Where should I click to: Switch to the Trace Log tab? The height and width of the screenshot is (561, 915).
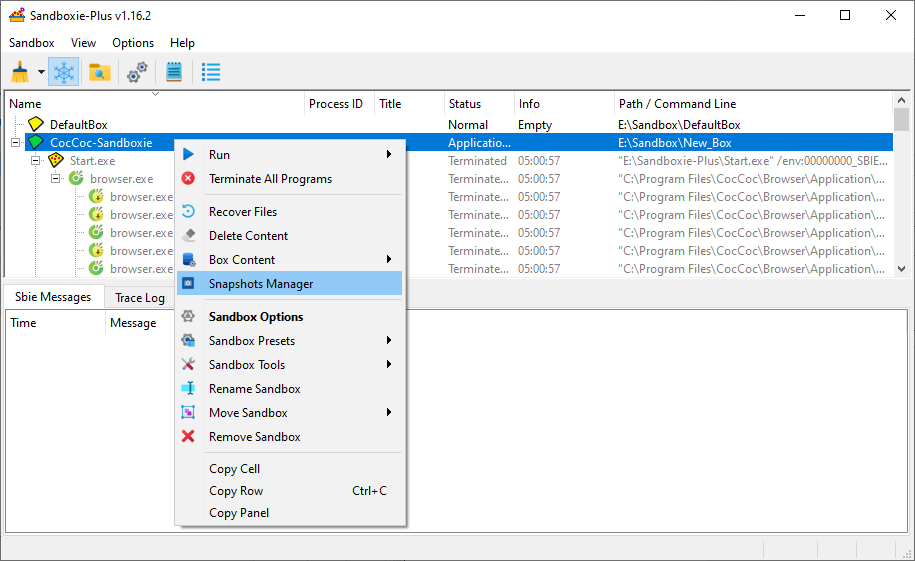tap(140, 298)
